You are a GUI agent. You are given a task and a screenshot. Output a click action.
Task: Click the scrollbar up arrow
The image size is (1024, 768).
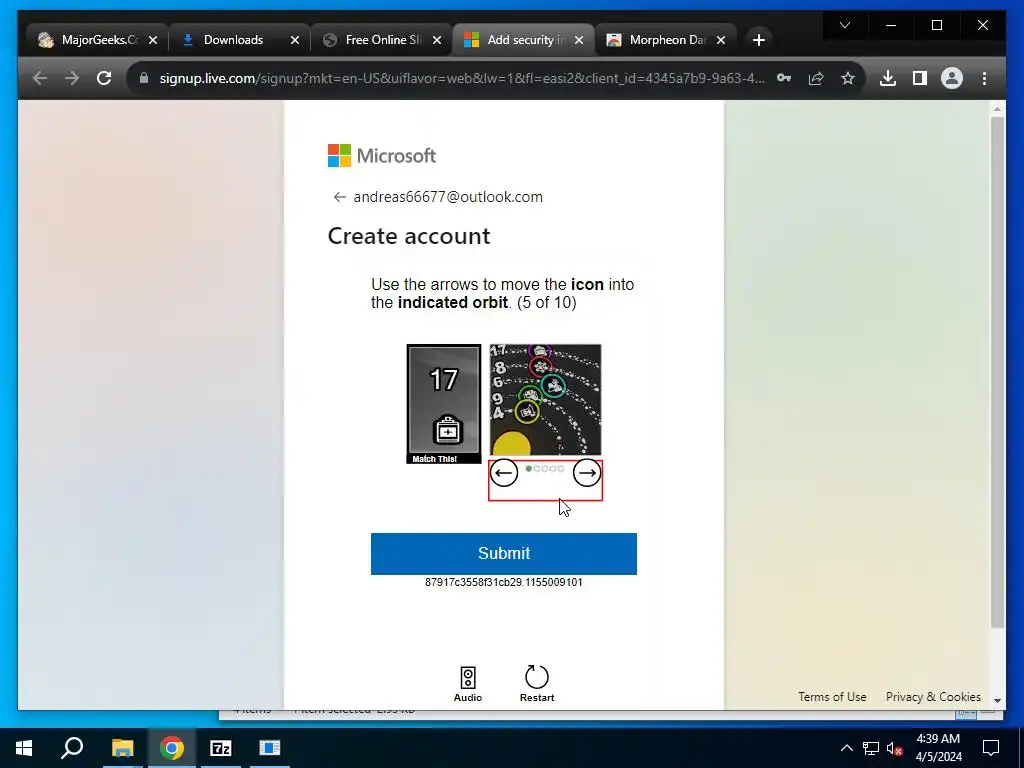997,108
